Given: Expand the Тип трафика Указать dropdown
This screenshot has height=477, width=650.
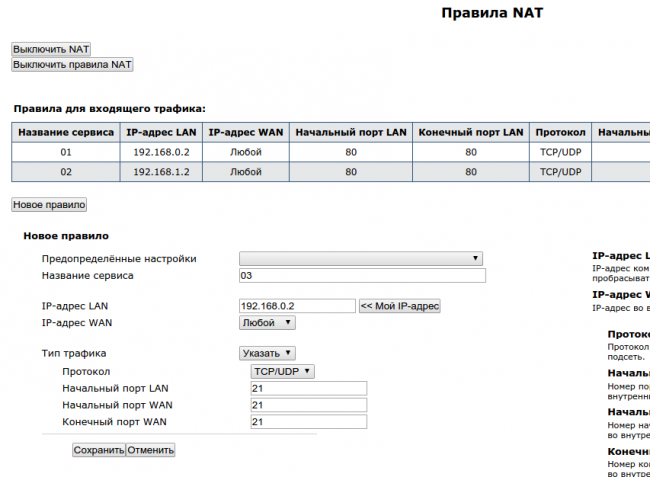Looking at the screenshot, I should 267,354.
